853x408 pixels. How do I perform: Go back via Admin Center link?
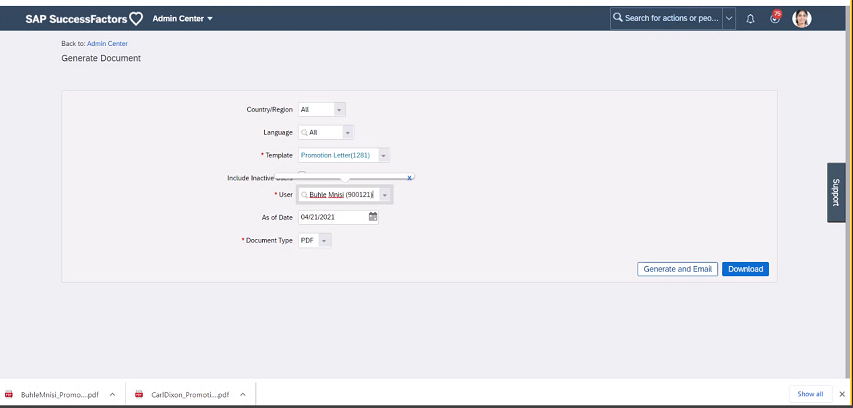[x=107, y=44]
